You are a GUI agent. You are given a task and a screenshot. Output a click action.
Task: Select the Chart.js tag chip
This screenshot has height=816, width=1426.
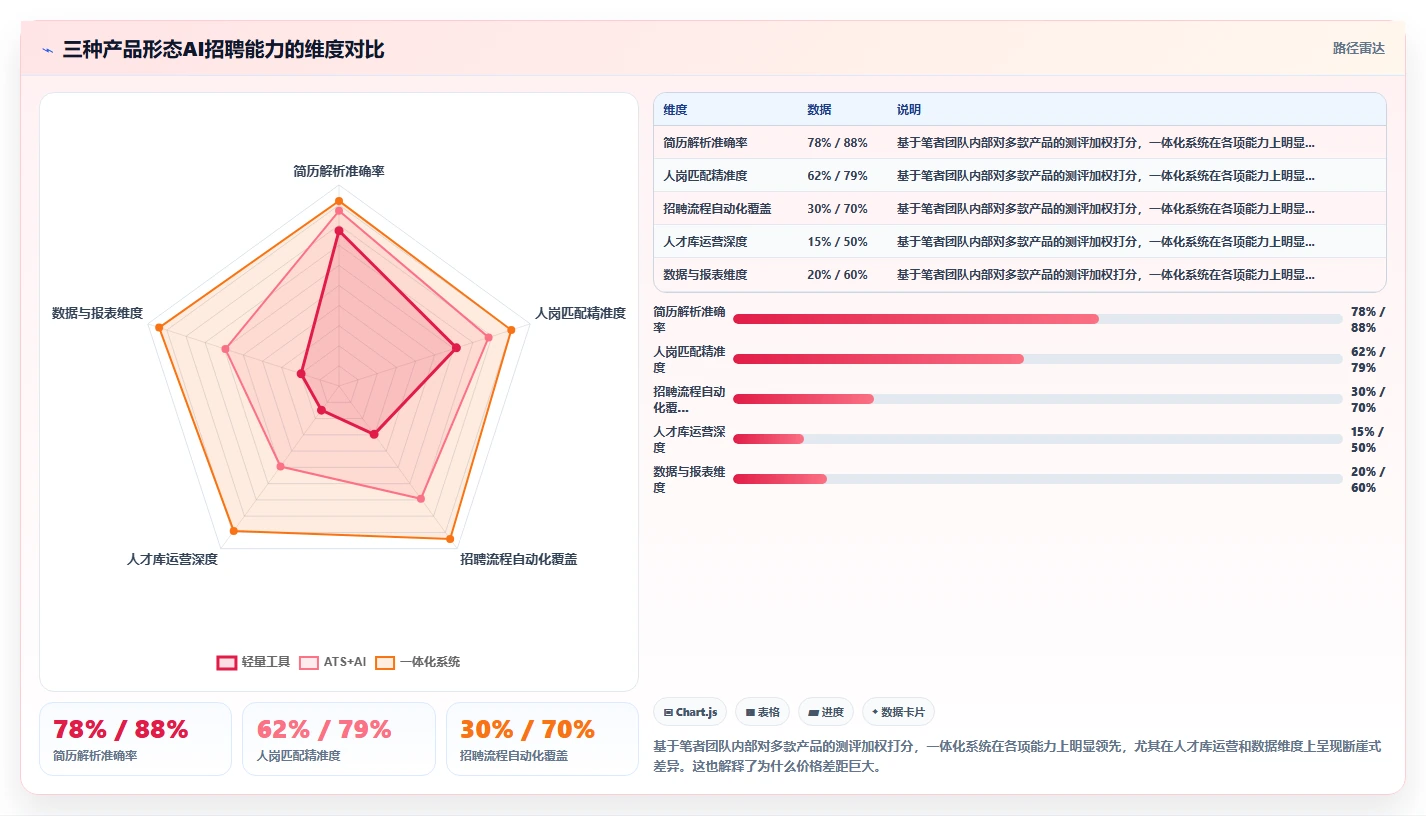tap(690, 712)
